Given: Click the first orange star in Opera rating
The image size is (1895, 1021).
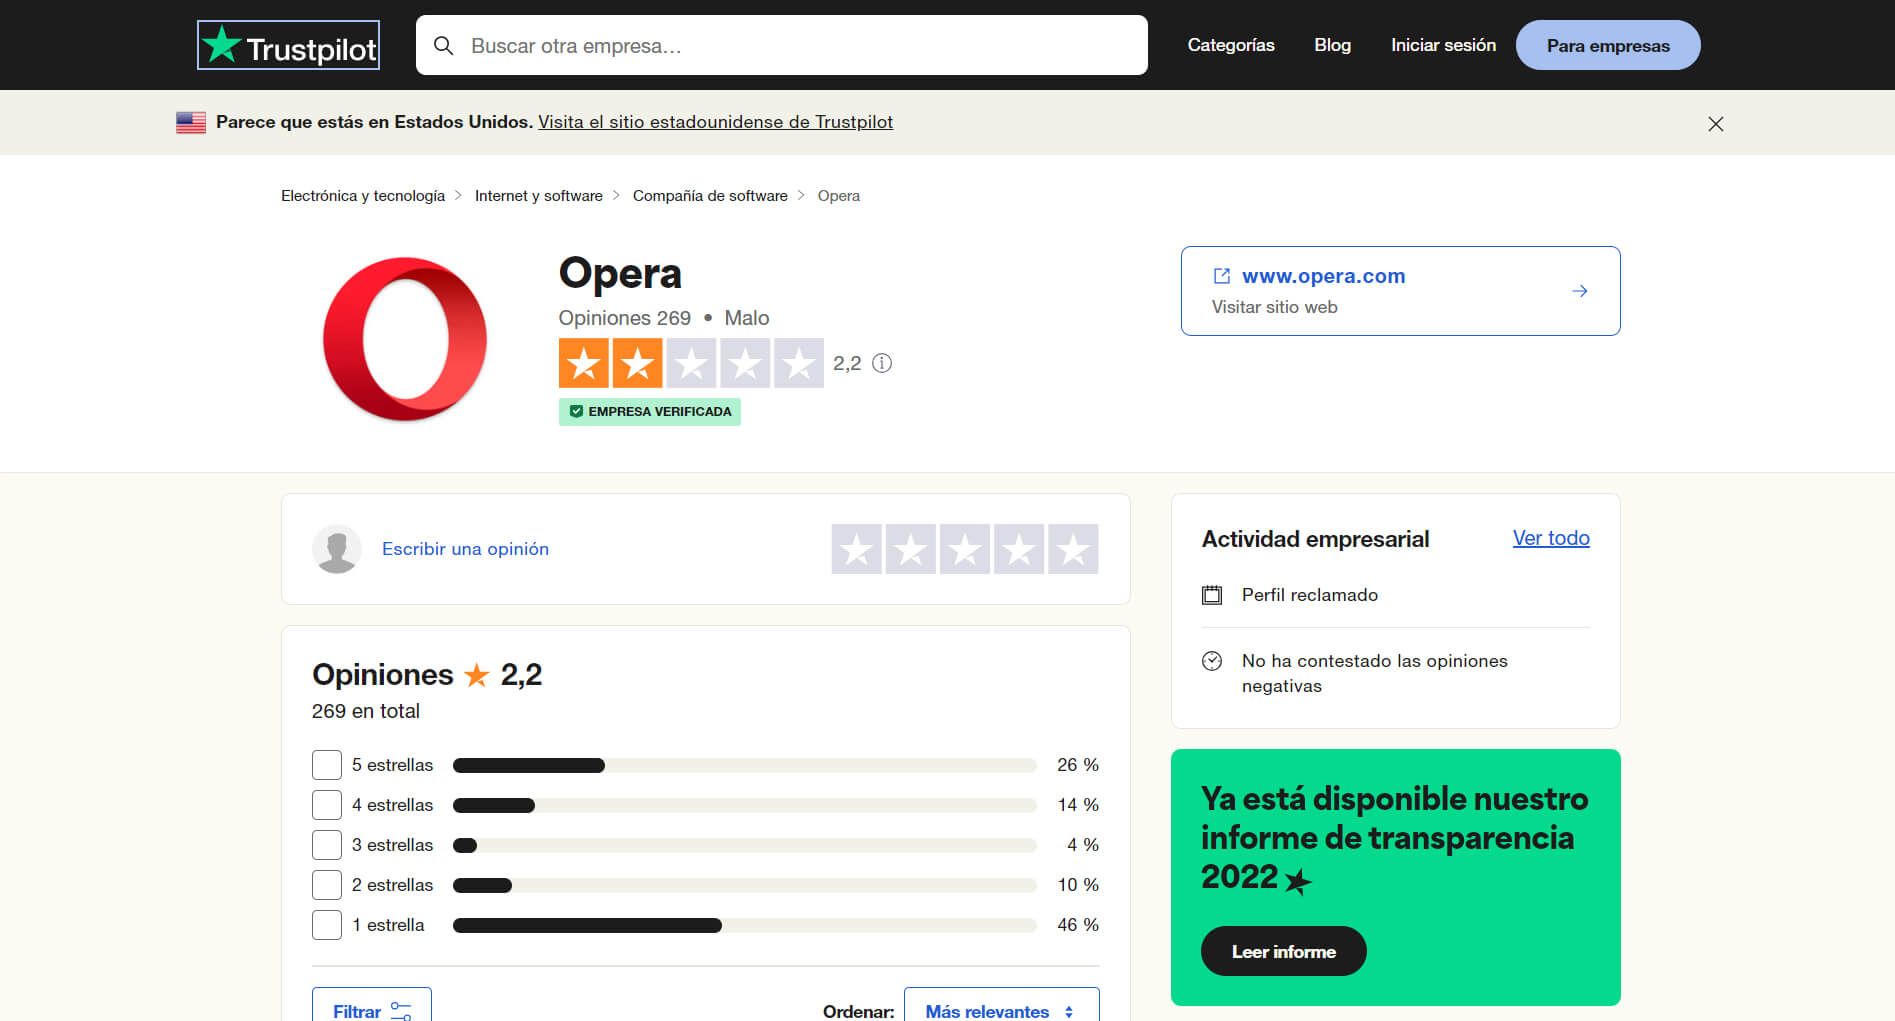Looking at the screenshot, I should point(584,363).
